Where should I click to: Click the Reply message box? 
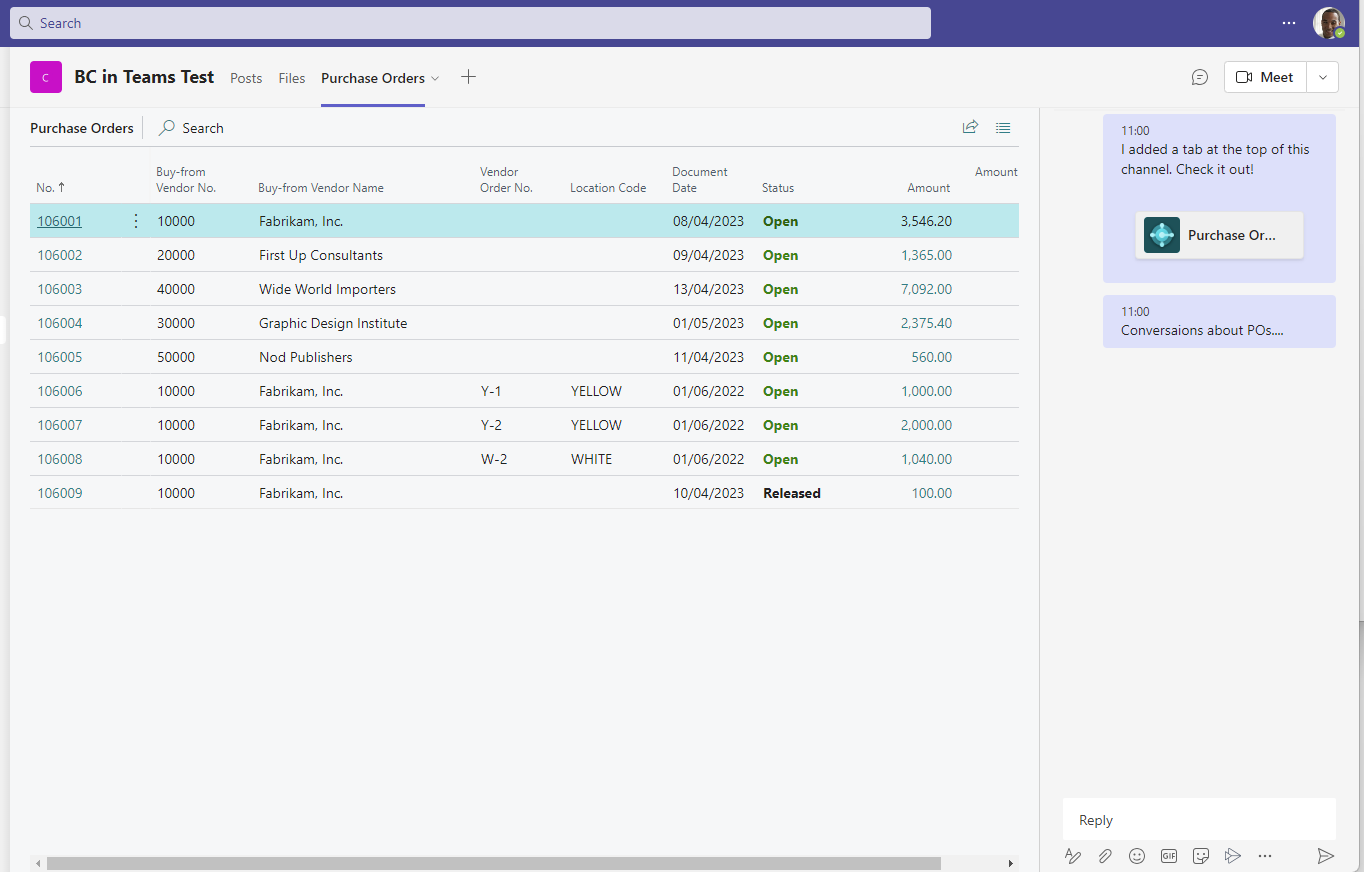[x=1199, y=820]
